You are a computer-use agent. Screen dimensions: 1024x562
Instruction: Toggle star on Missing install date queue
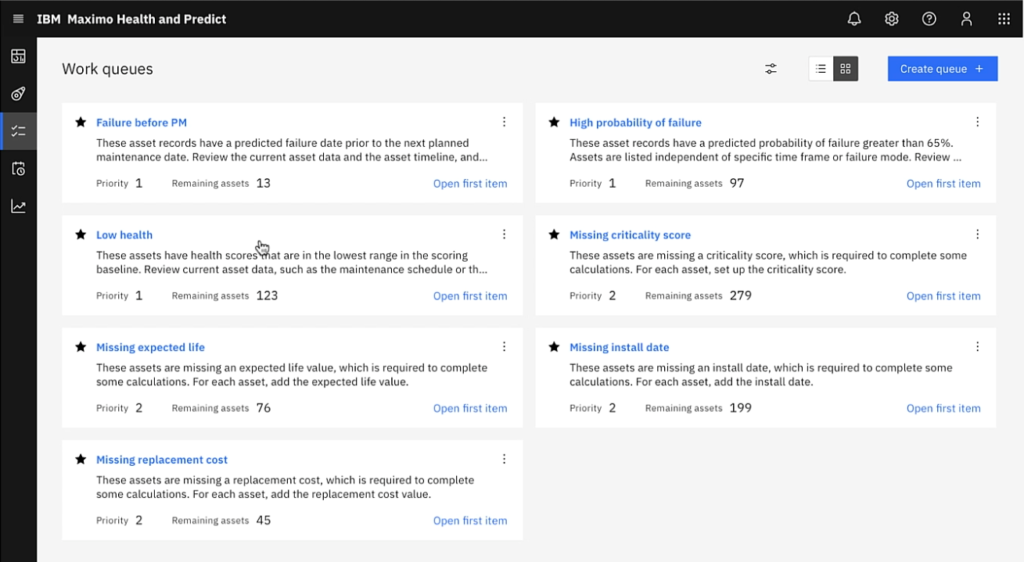coord(553,347)
